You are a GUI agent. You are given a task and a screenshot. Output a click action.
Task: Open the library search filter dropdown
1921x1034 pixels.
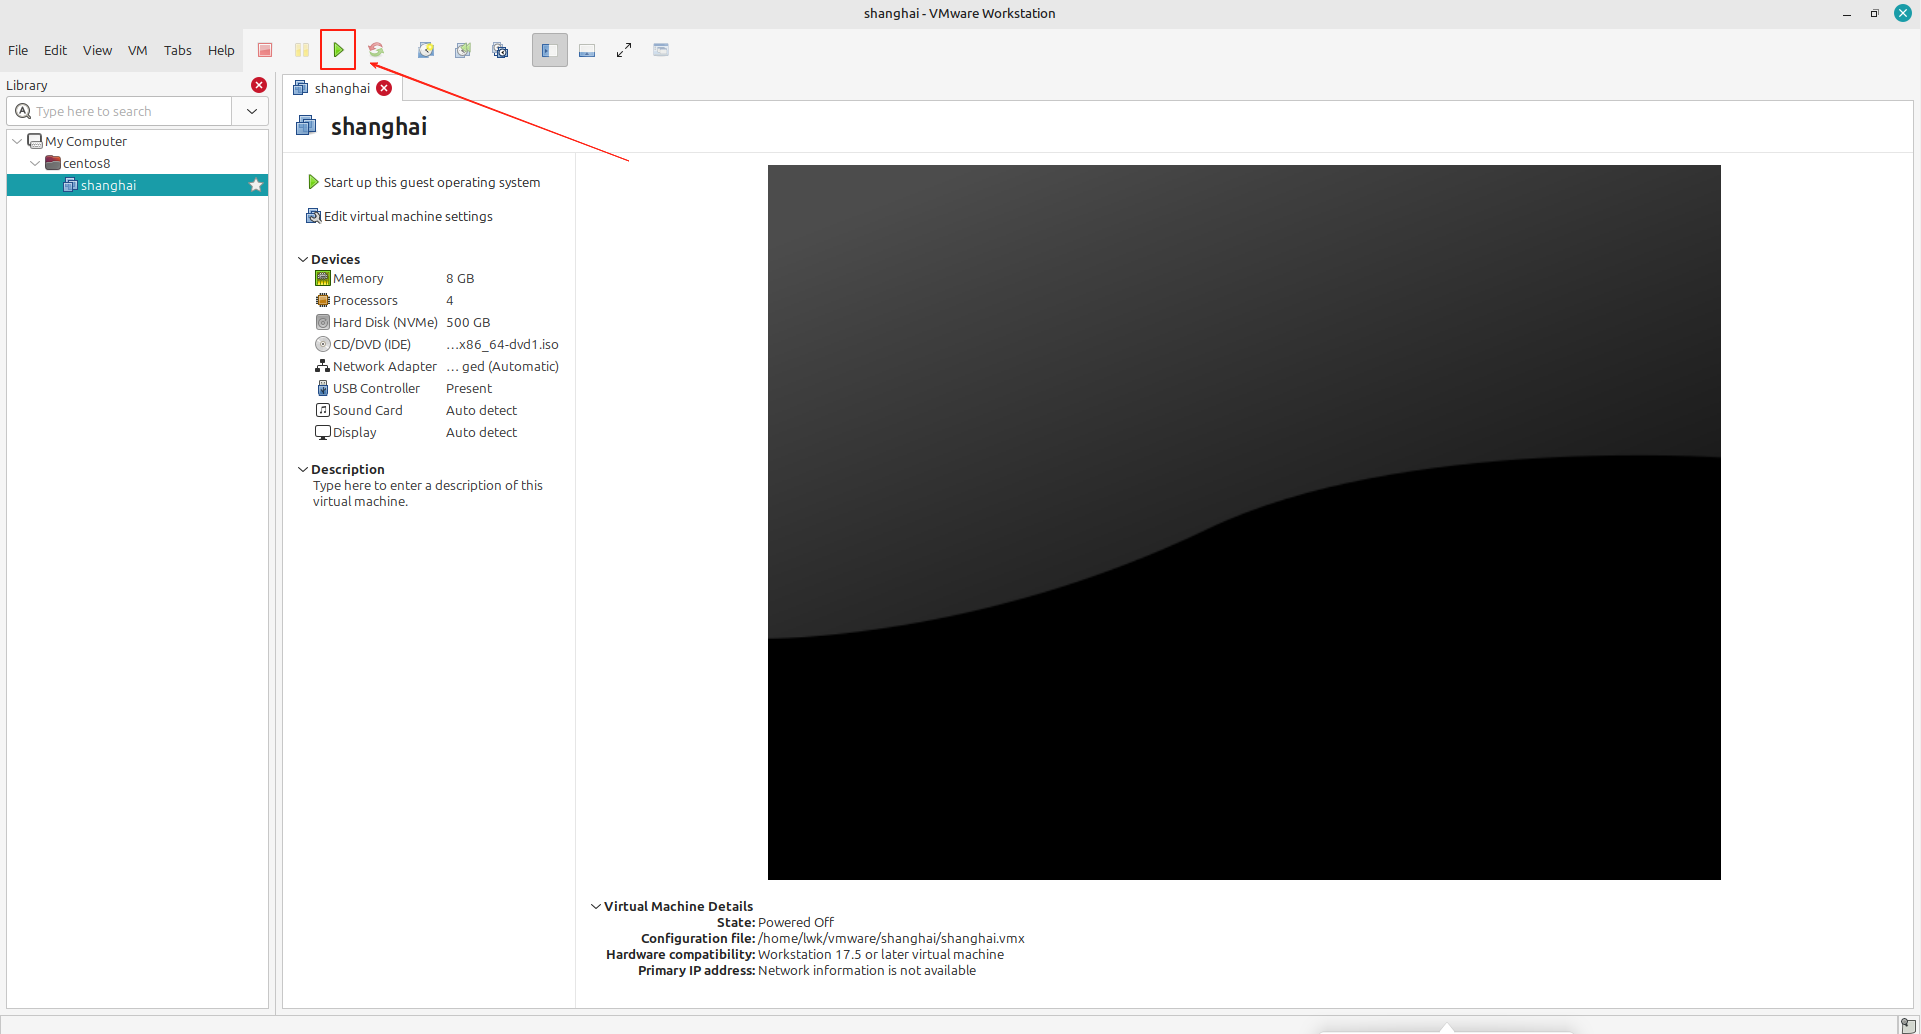(x=252, y=111)
